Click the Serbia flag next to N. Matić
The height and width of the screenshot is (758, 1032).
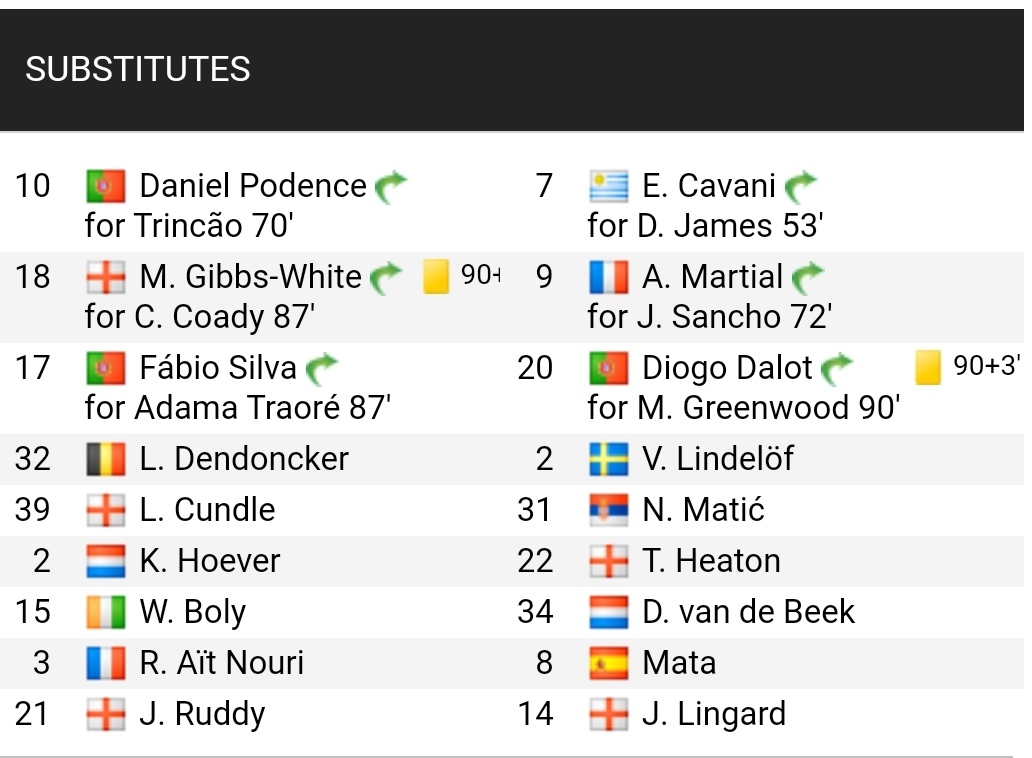pos(609,511)
